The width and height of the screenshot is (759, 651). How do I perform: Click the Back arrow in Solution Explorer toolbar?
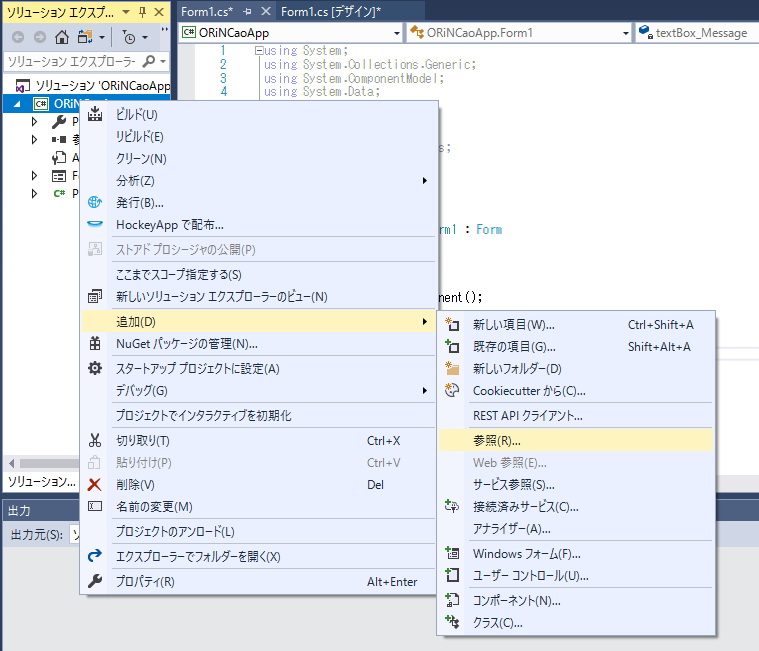18,37
